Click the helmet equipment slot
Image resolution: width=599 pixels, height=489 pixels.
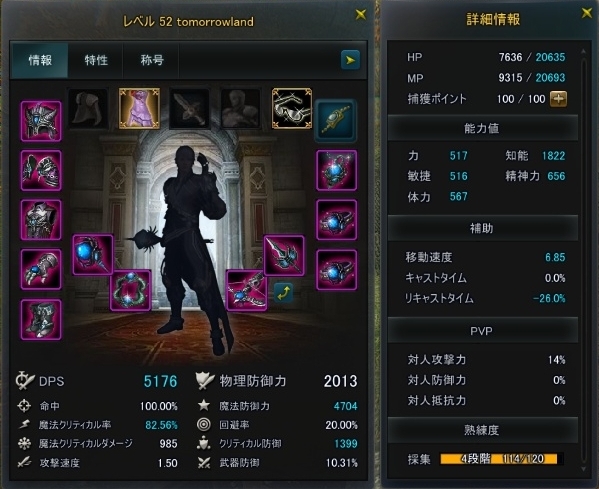pyautogui.click(x=41, y=121)
